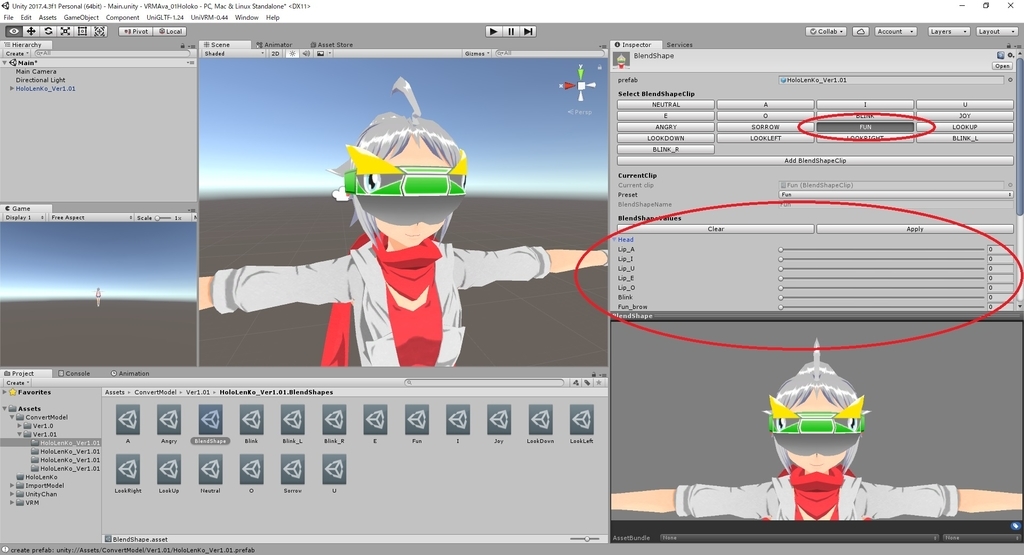This screenshot has height=555, width=1024.
Task: Toggle 2D scene view mode
Action: click(x=276, y=54)
